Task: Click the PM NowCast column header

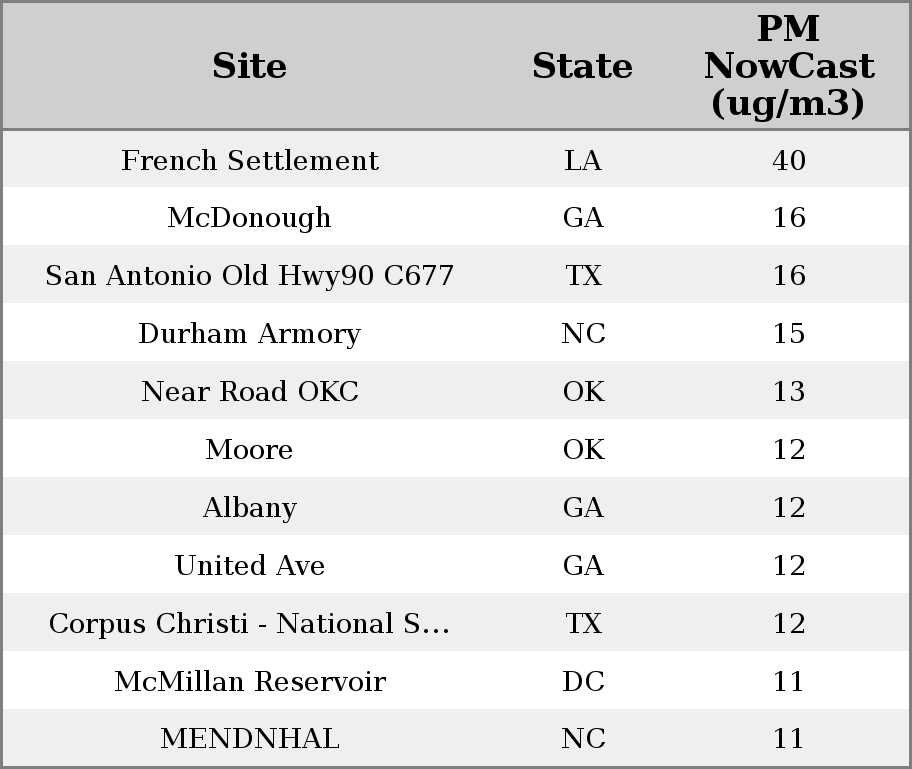Action: tap(788, 66)
